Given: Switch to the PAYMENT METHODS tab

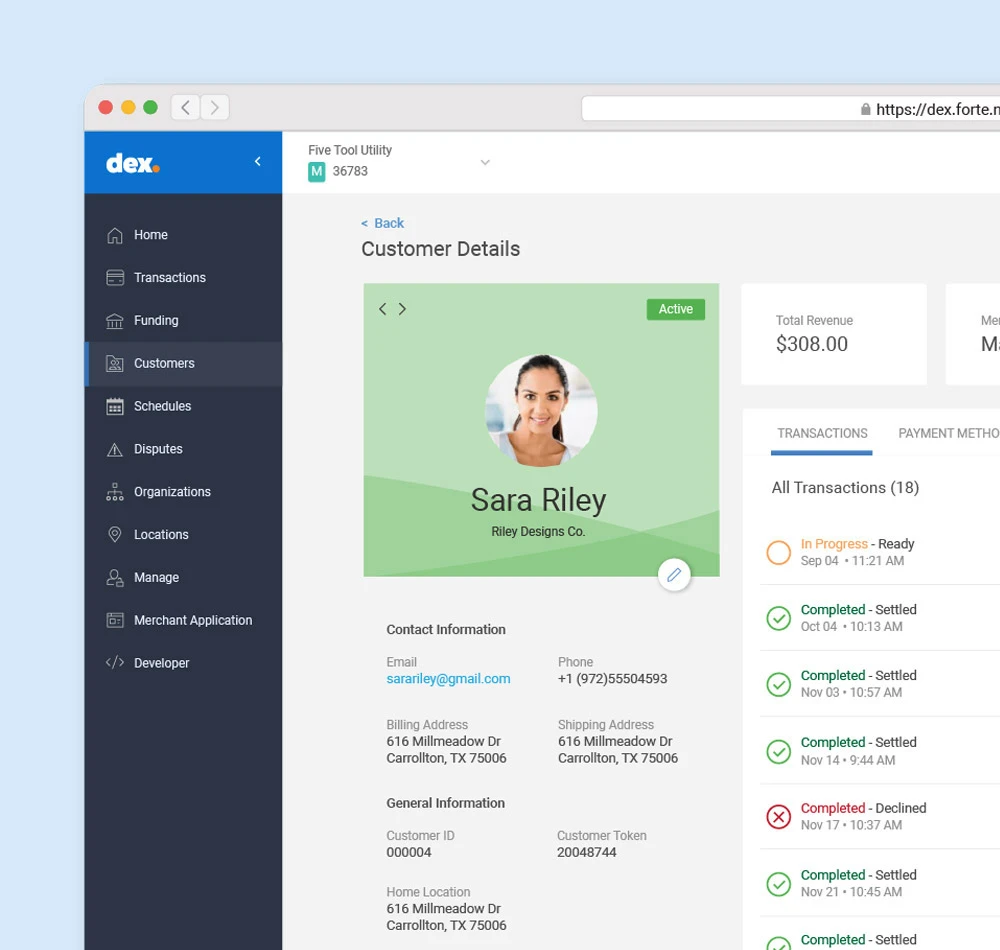Looking at the screenshot, I should tap(949, 434).
